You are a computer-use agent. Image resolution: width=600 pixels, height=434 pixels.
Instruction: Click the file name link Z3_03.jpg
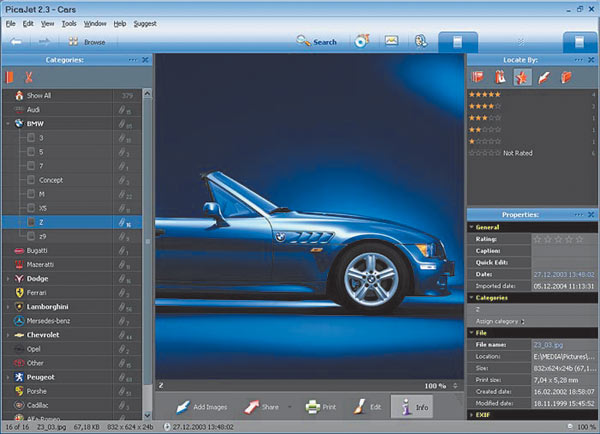point(548,345)
